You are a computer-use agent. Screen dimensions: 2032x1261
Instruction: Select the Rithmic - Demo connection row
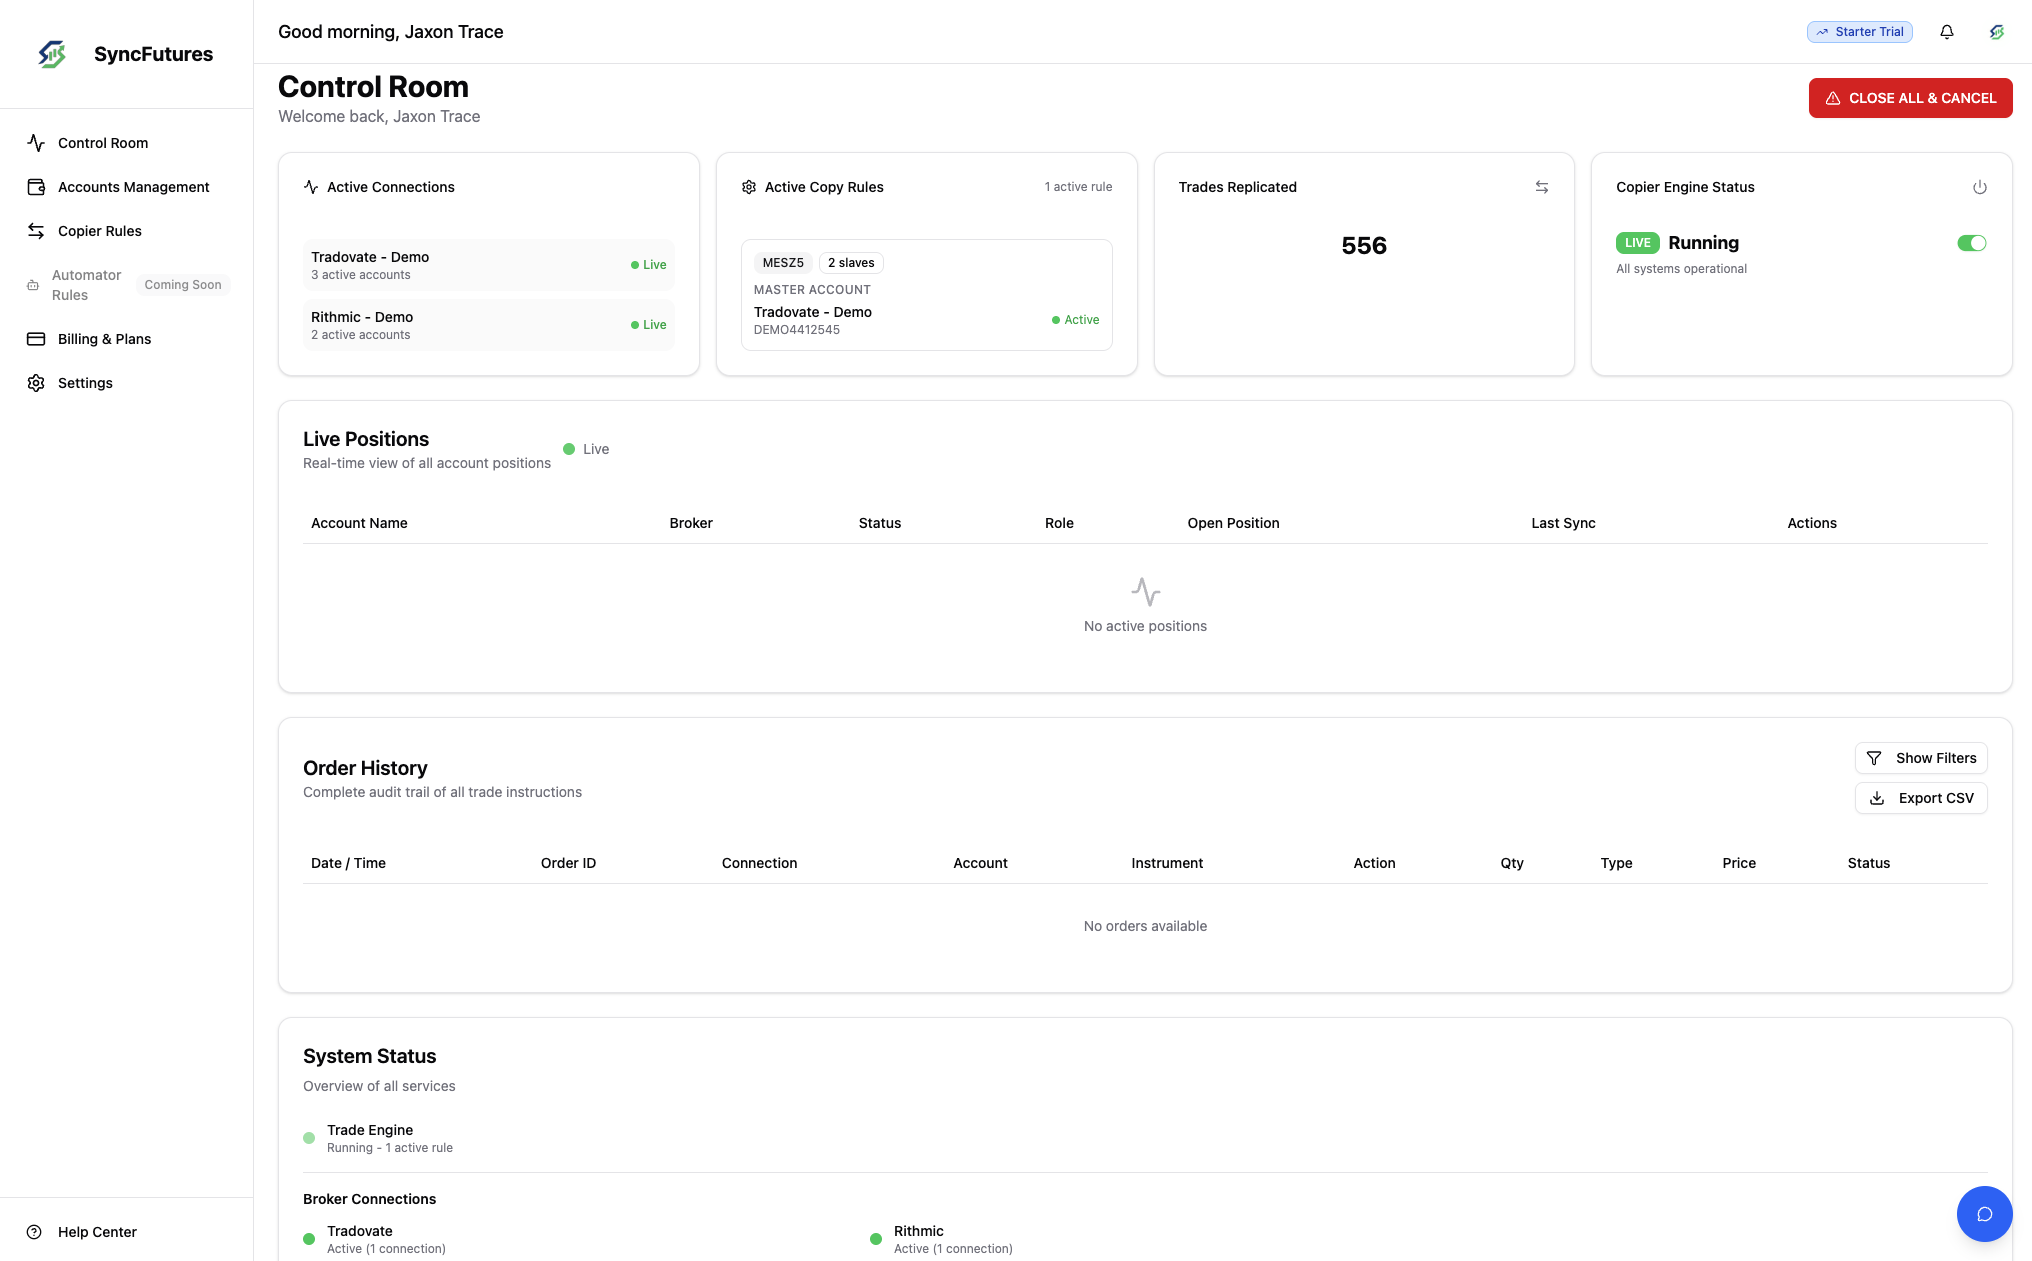point(488,325)
